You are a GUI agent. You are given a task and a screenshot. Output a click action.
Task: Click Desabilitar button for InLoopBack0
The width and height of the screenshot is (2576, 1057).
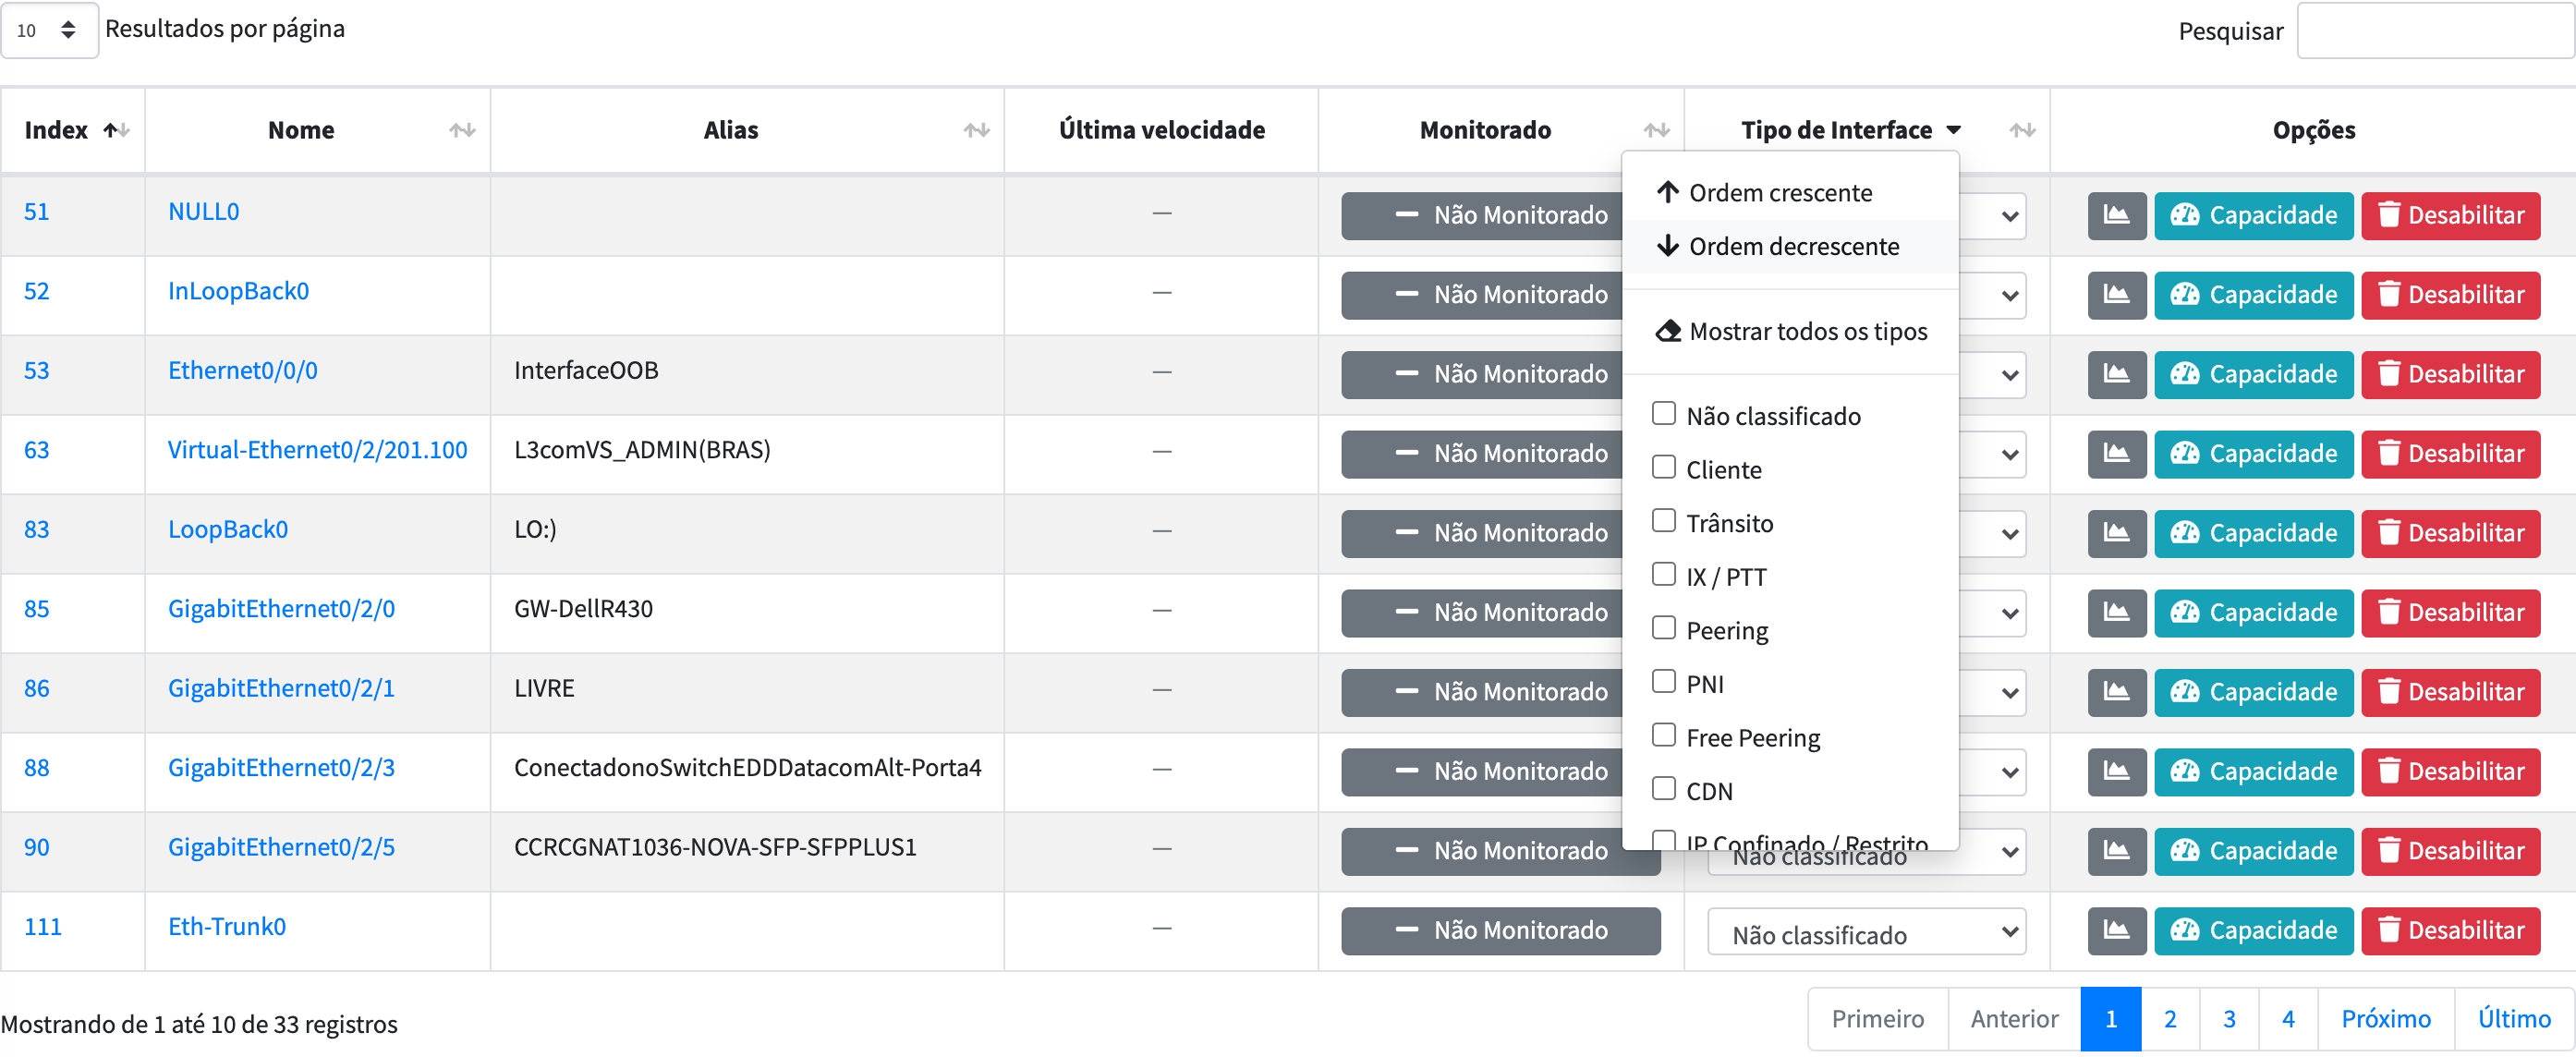click(x=2450, y=295)
